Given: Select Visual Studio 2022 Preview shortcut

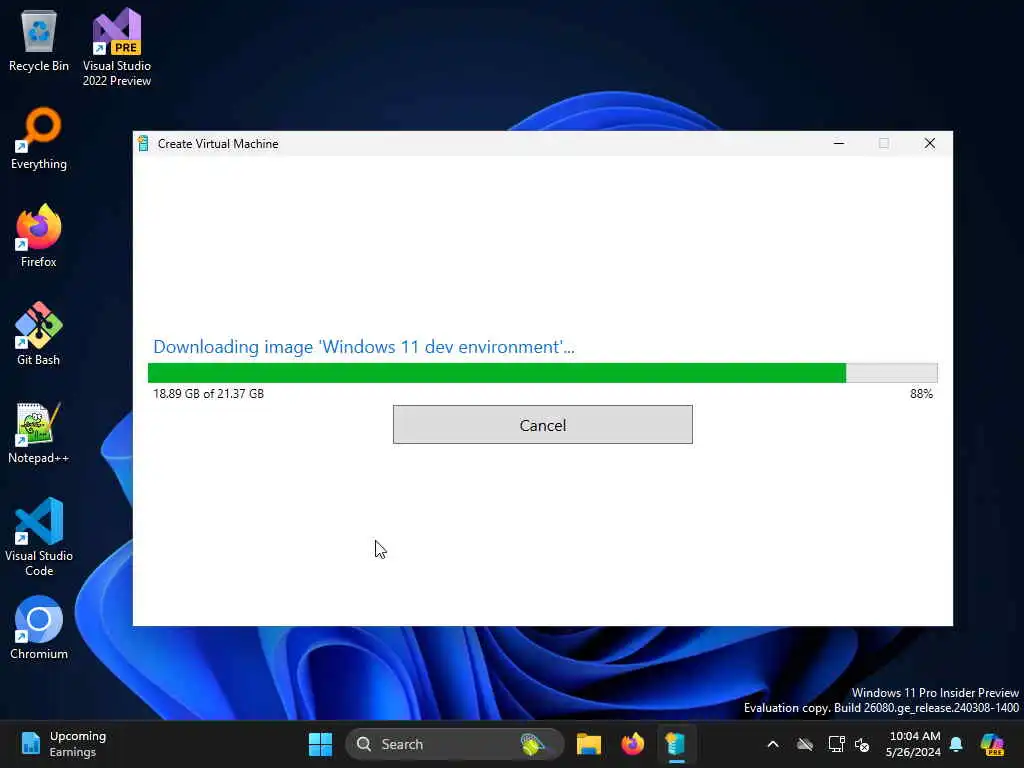Looking at the screenshot, I should (117, 48).
